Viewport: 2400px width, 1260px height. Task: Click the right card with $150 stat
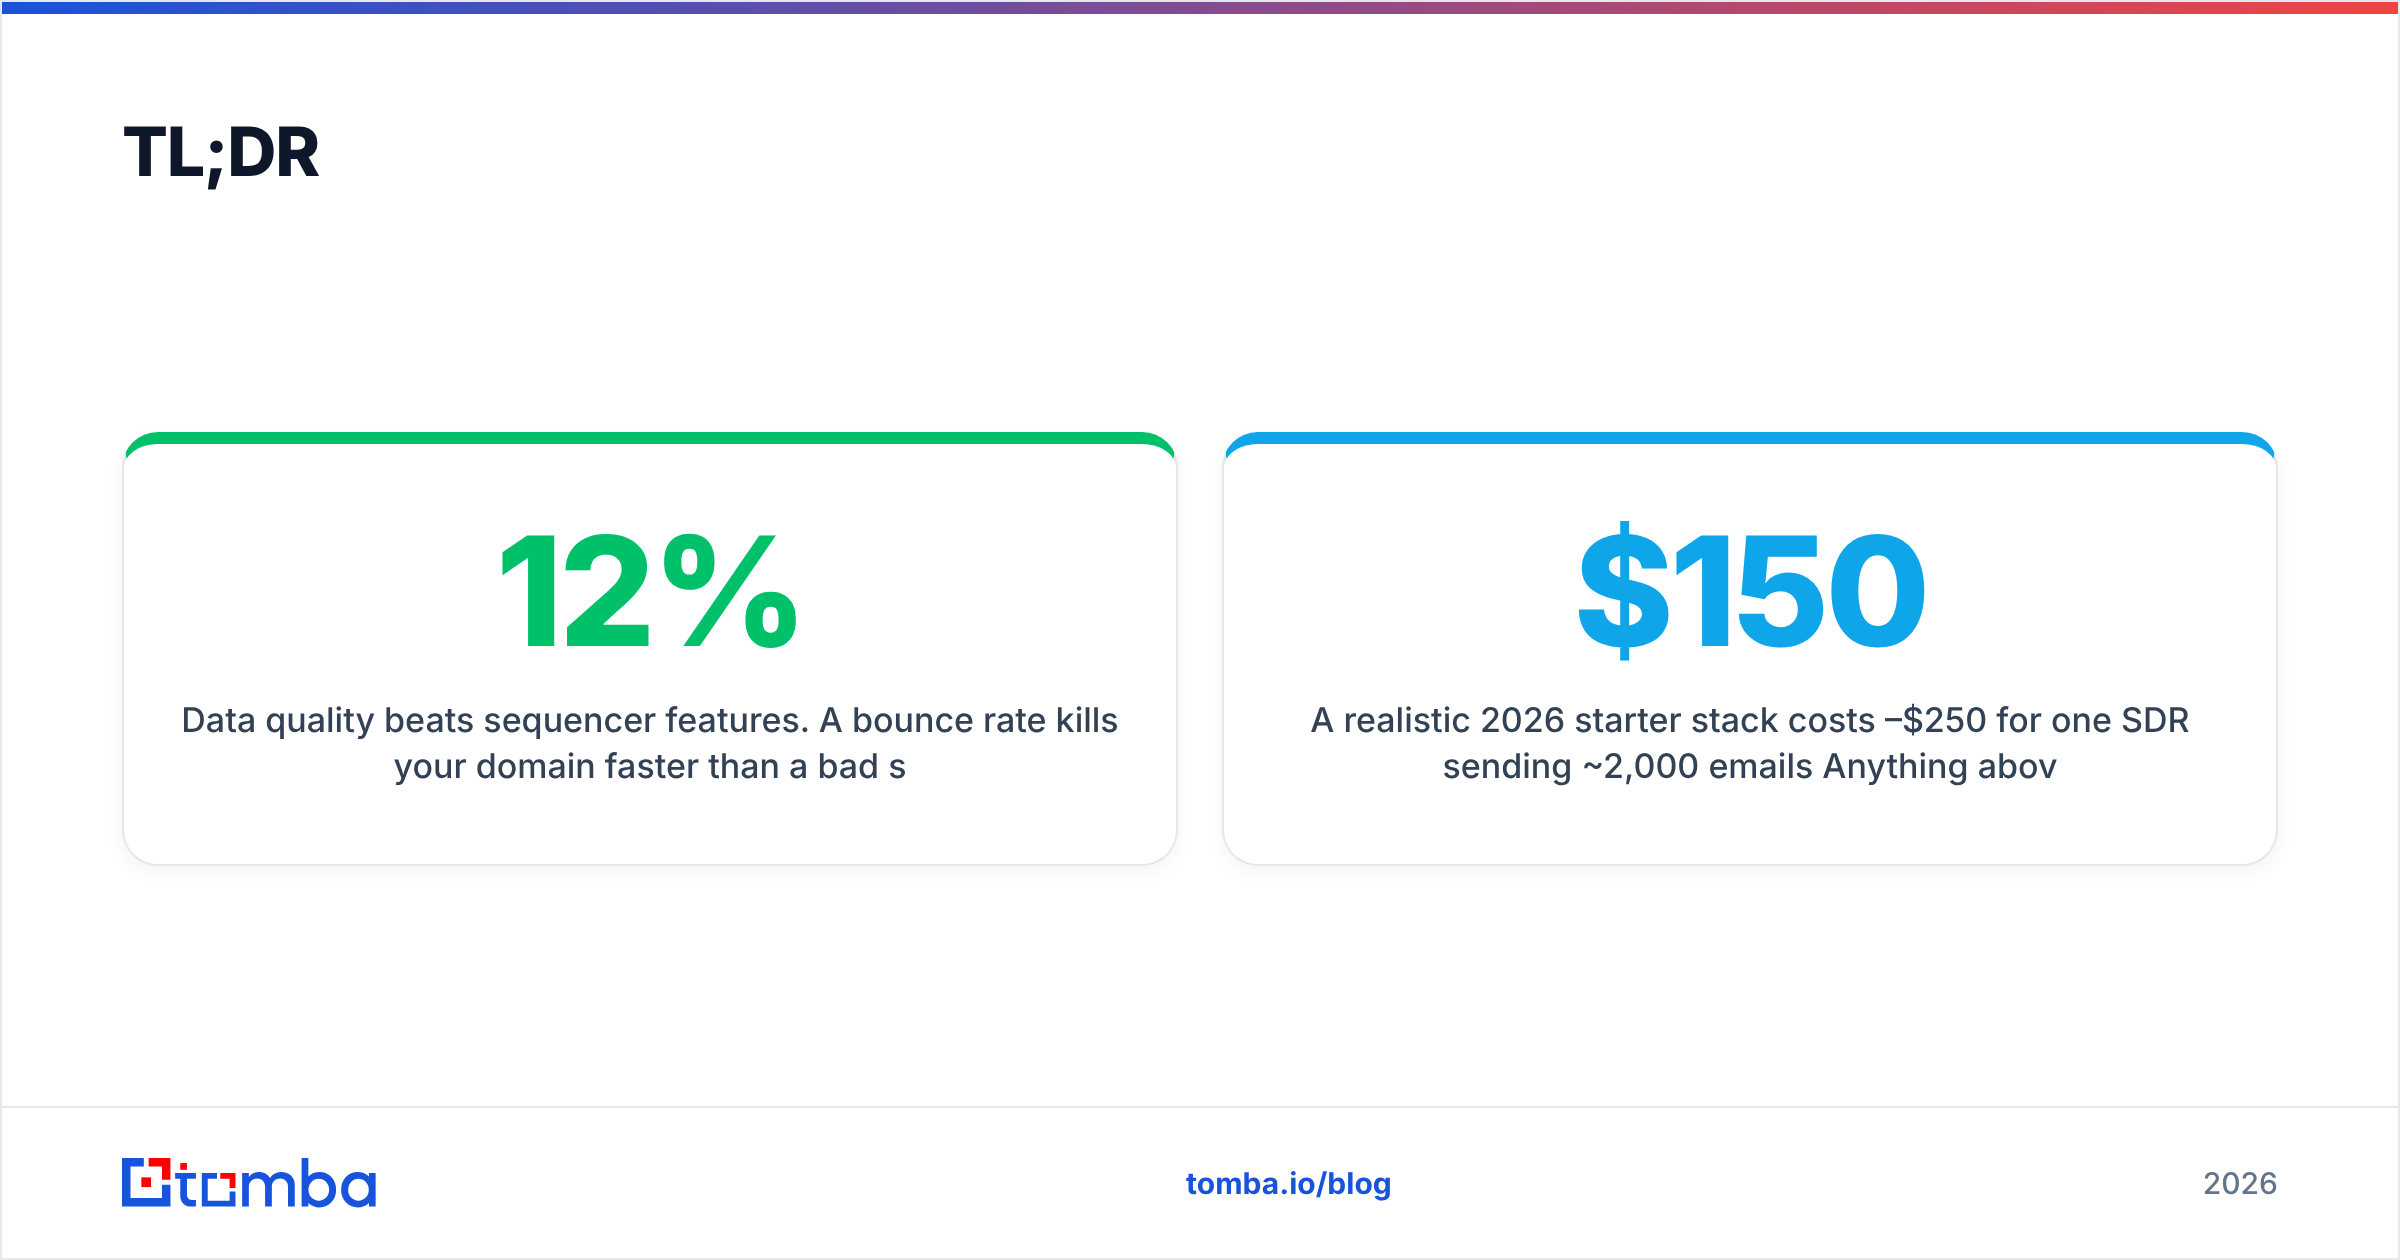click(x=1750, y=648)
